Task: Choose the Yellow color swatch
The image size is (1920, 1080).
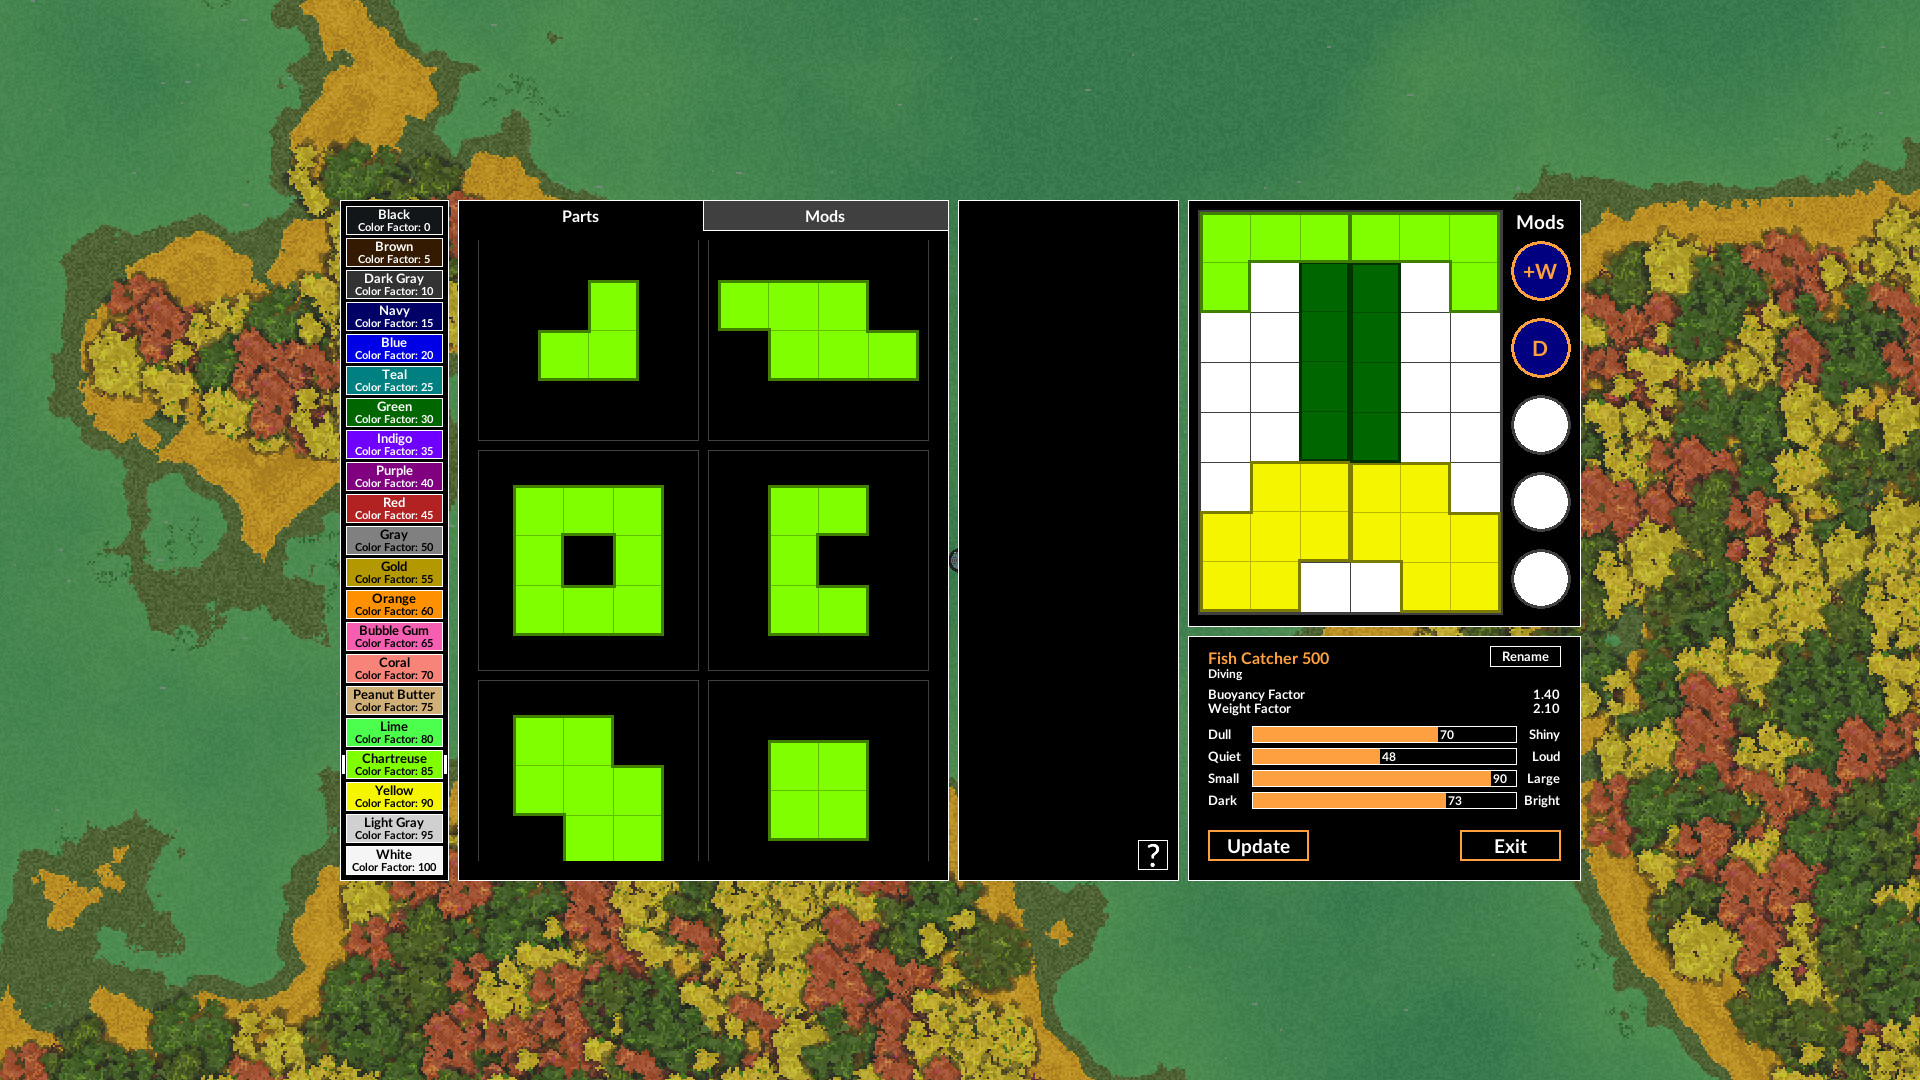Action: pos(394,796)
